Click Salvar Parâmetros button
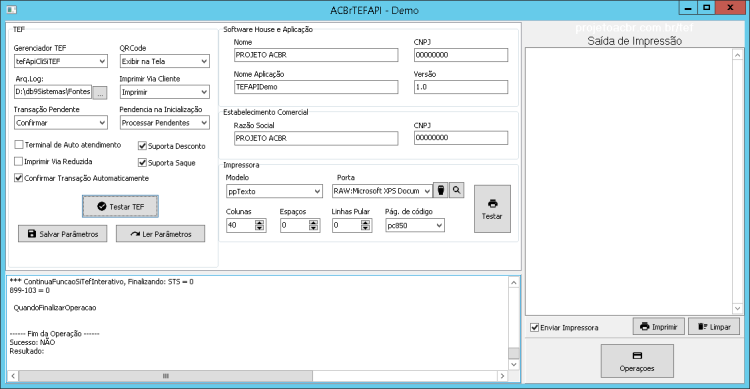Screen dimensions: 750x389 click(x=63, y=234)
